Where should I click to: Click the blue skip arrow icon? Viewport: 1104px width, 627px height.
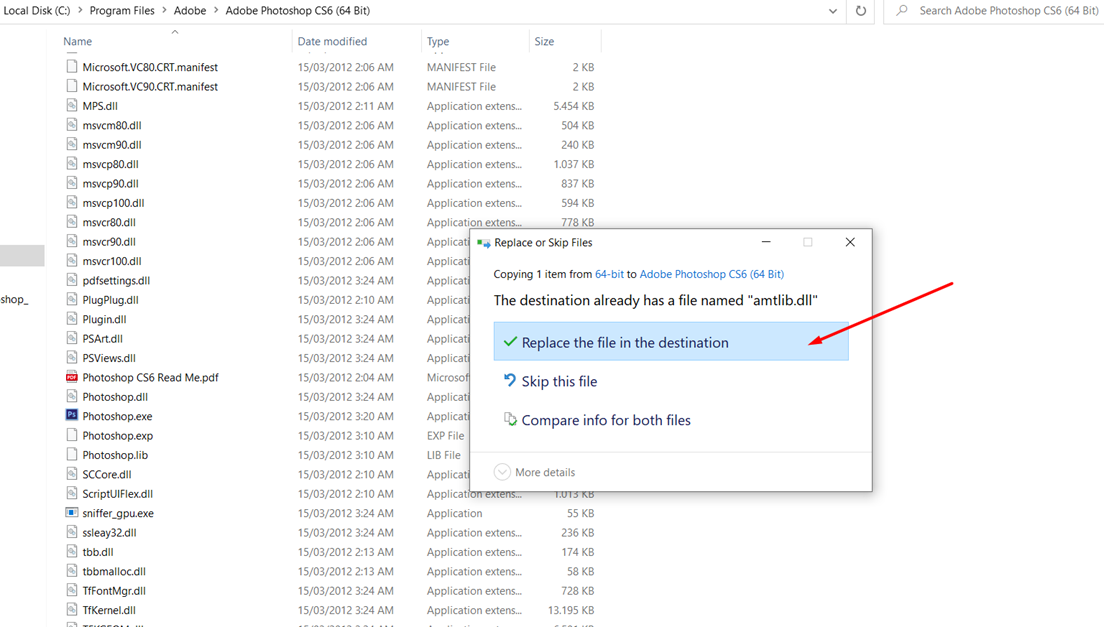coord(510,381)
